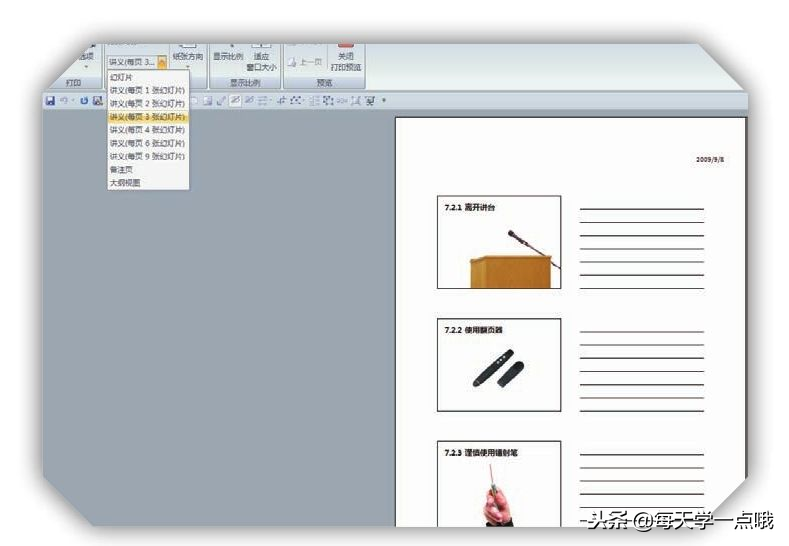Click 适应窗口大小 fit to window button
The image size is (789, 546).
pos(261,59)
